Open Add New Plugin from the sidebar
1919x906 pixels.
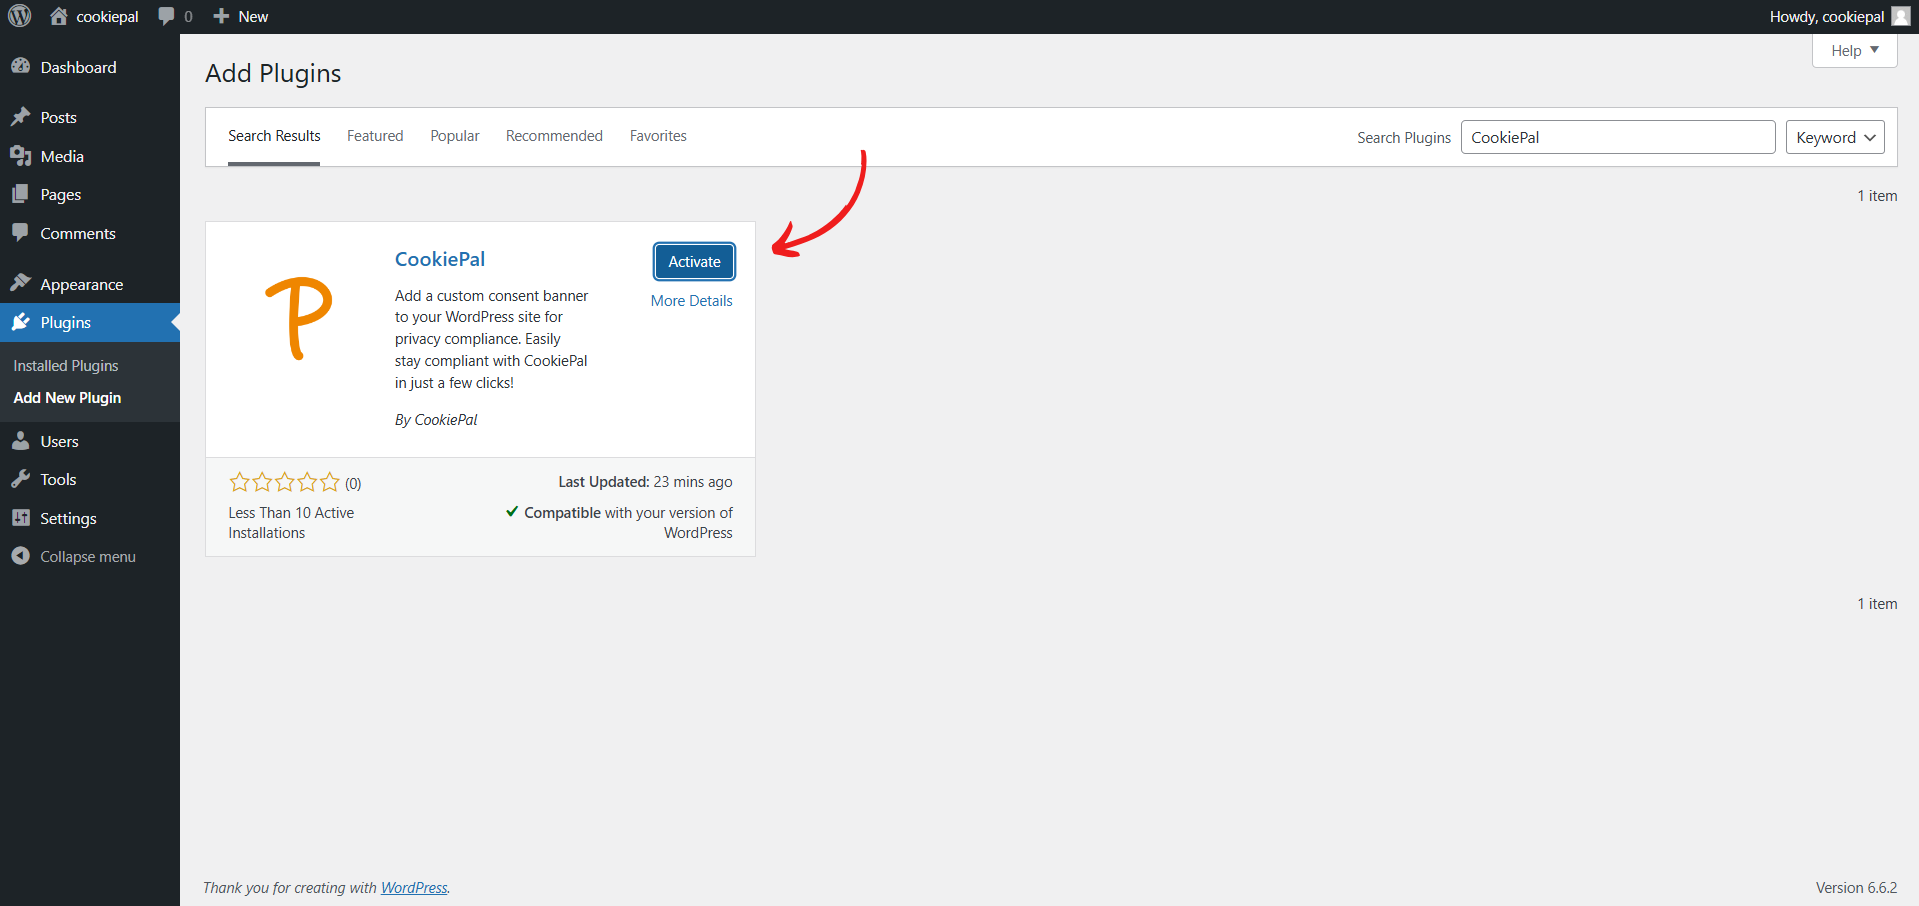click(x=66, y=397)
